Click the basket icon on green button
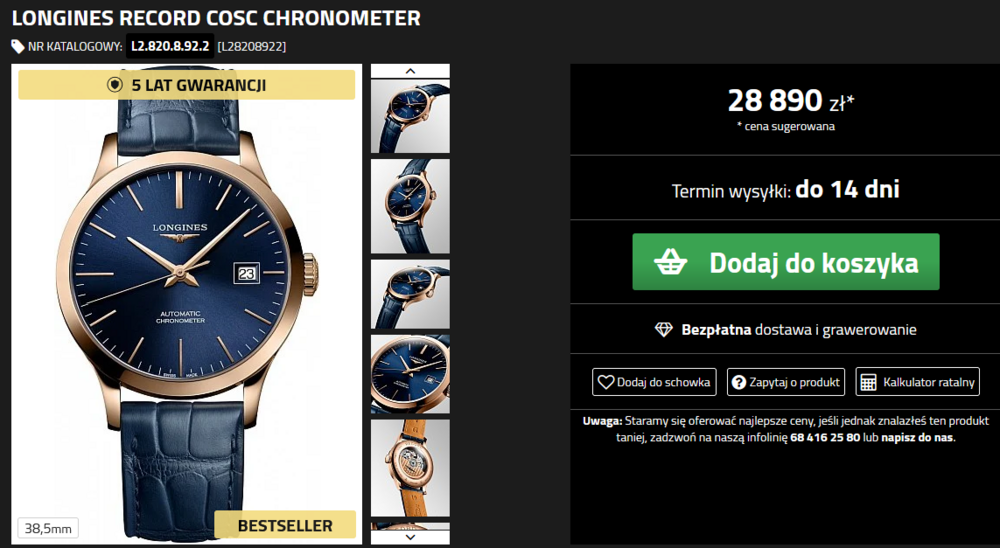 pyautogui.click(x=671, y=262)
